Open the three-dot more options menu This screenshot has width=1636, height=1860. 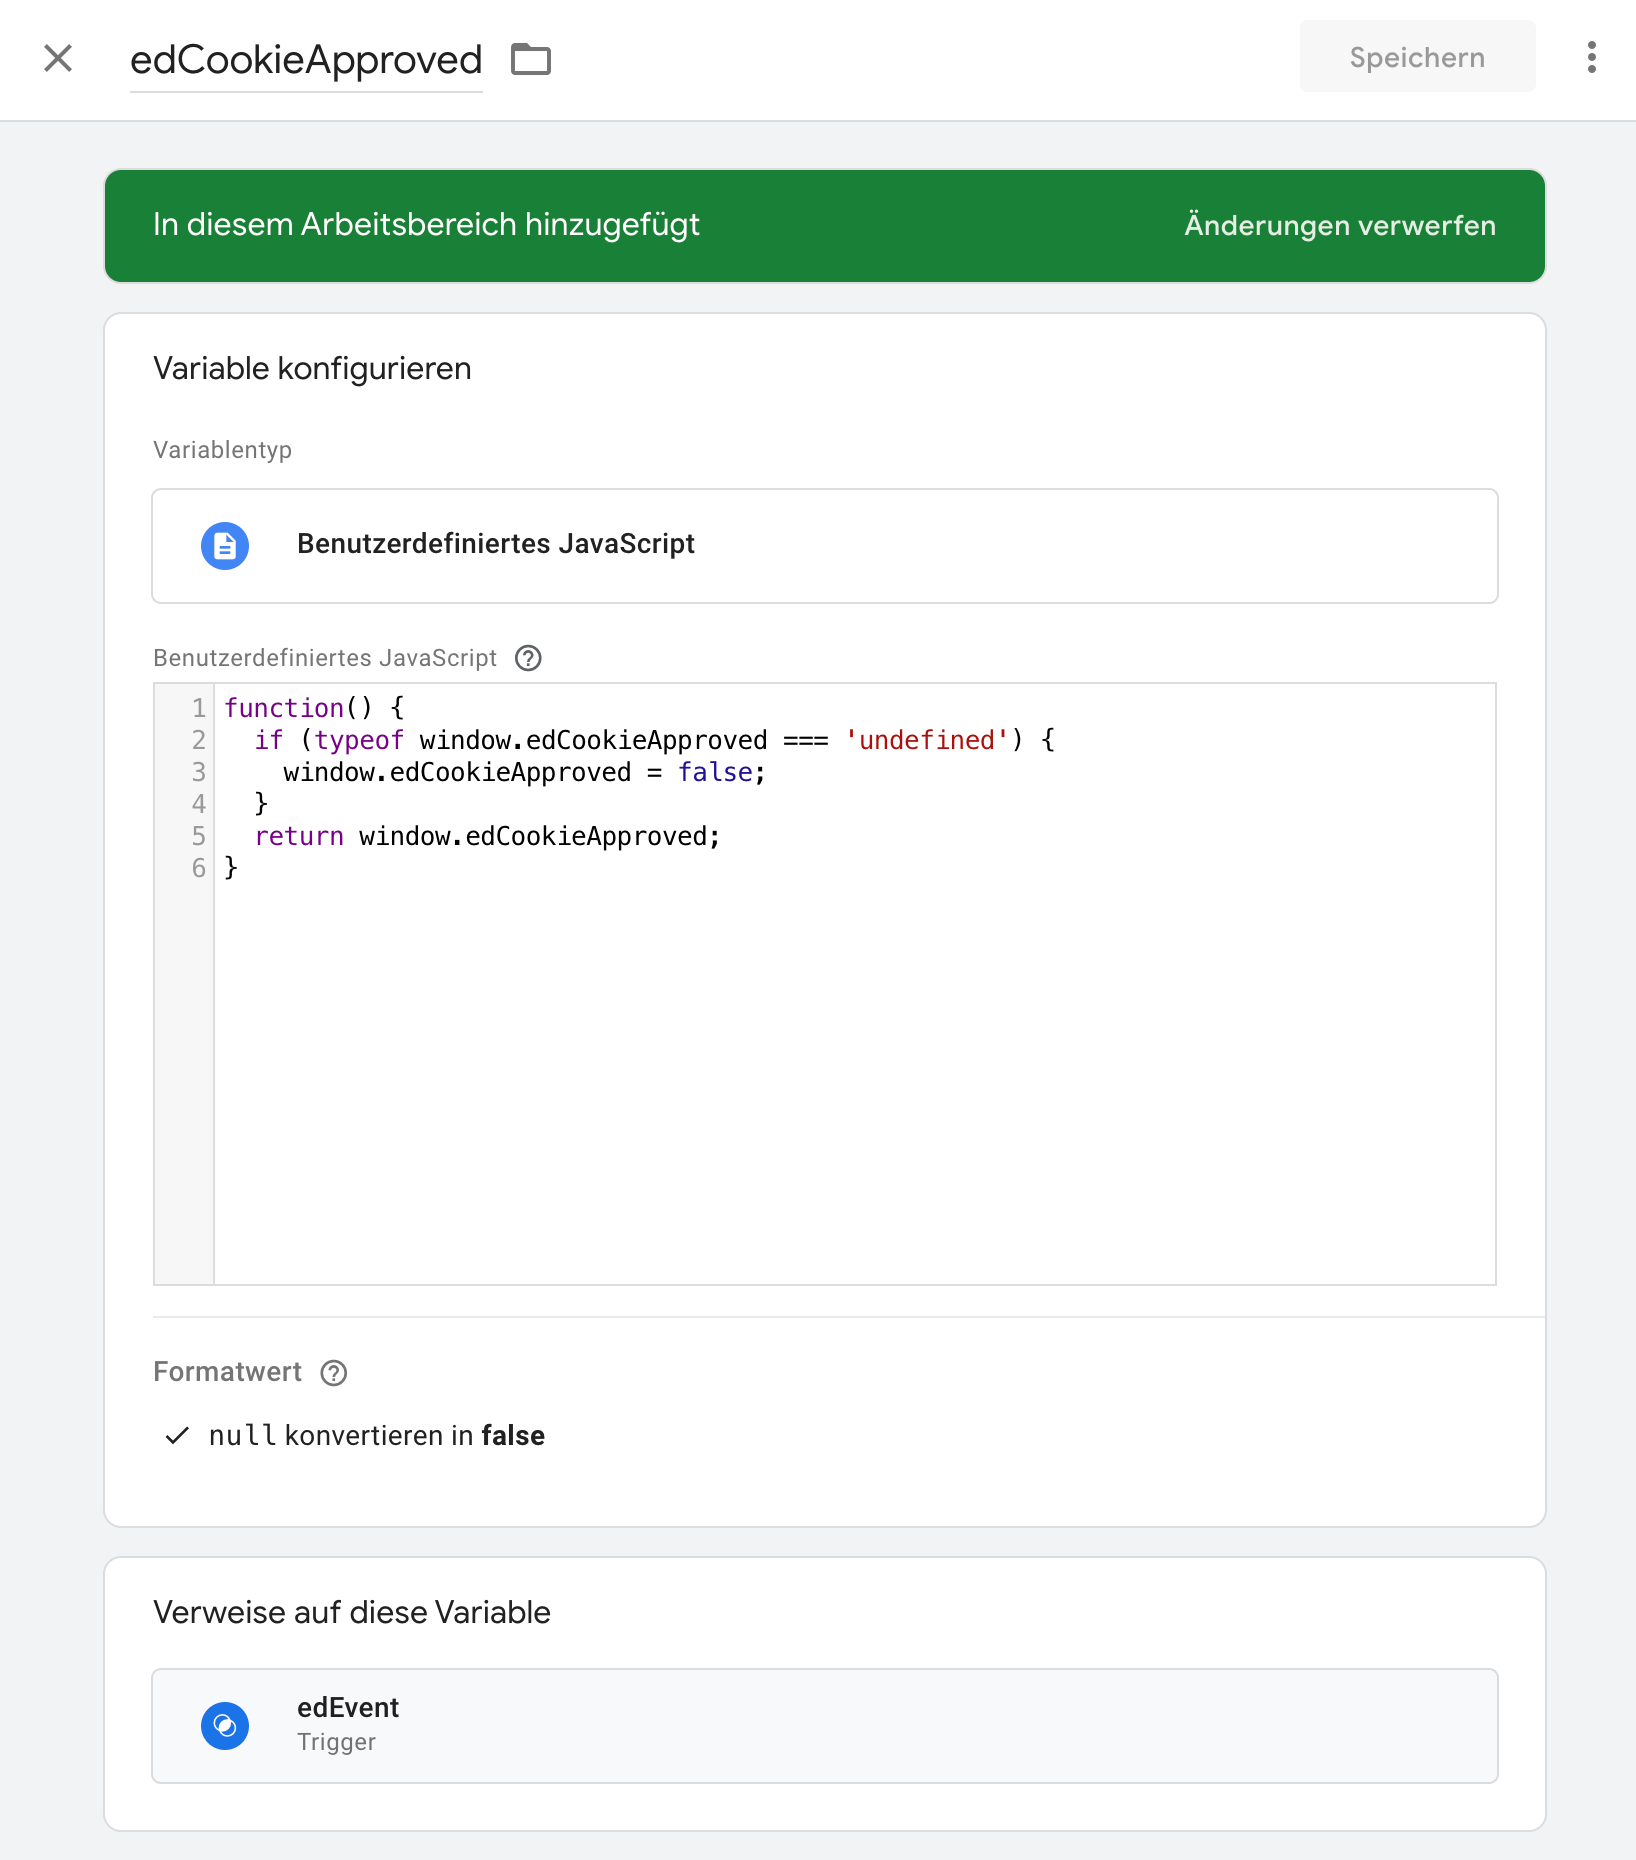click(x=1591, y=58)
